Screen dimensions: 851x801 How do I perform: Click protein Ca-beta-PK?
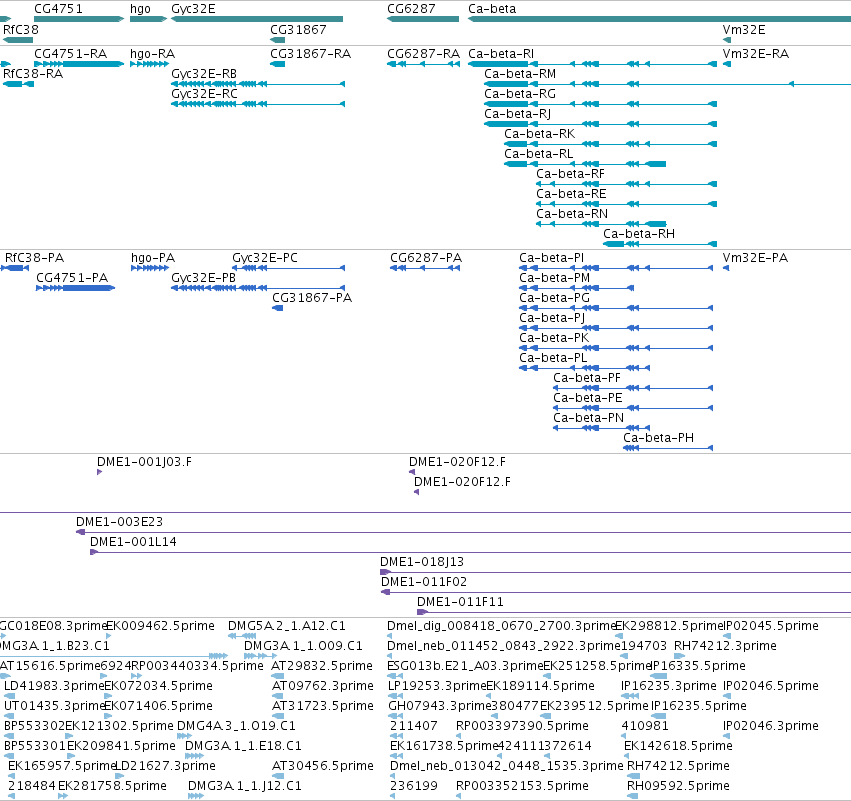click(x=554, y=338)
